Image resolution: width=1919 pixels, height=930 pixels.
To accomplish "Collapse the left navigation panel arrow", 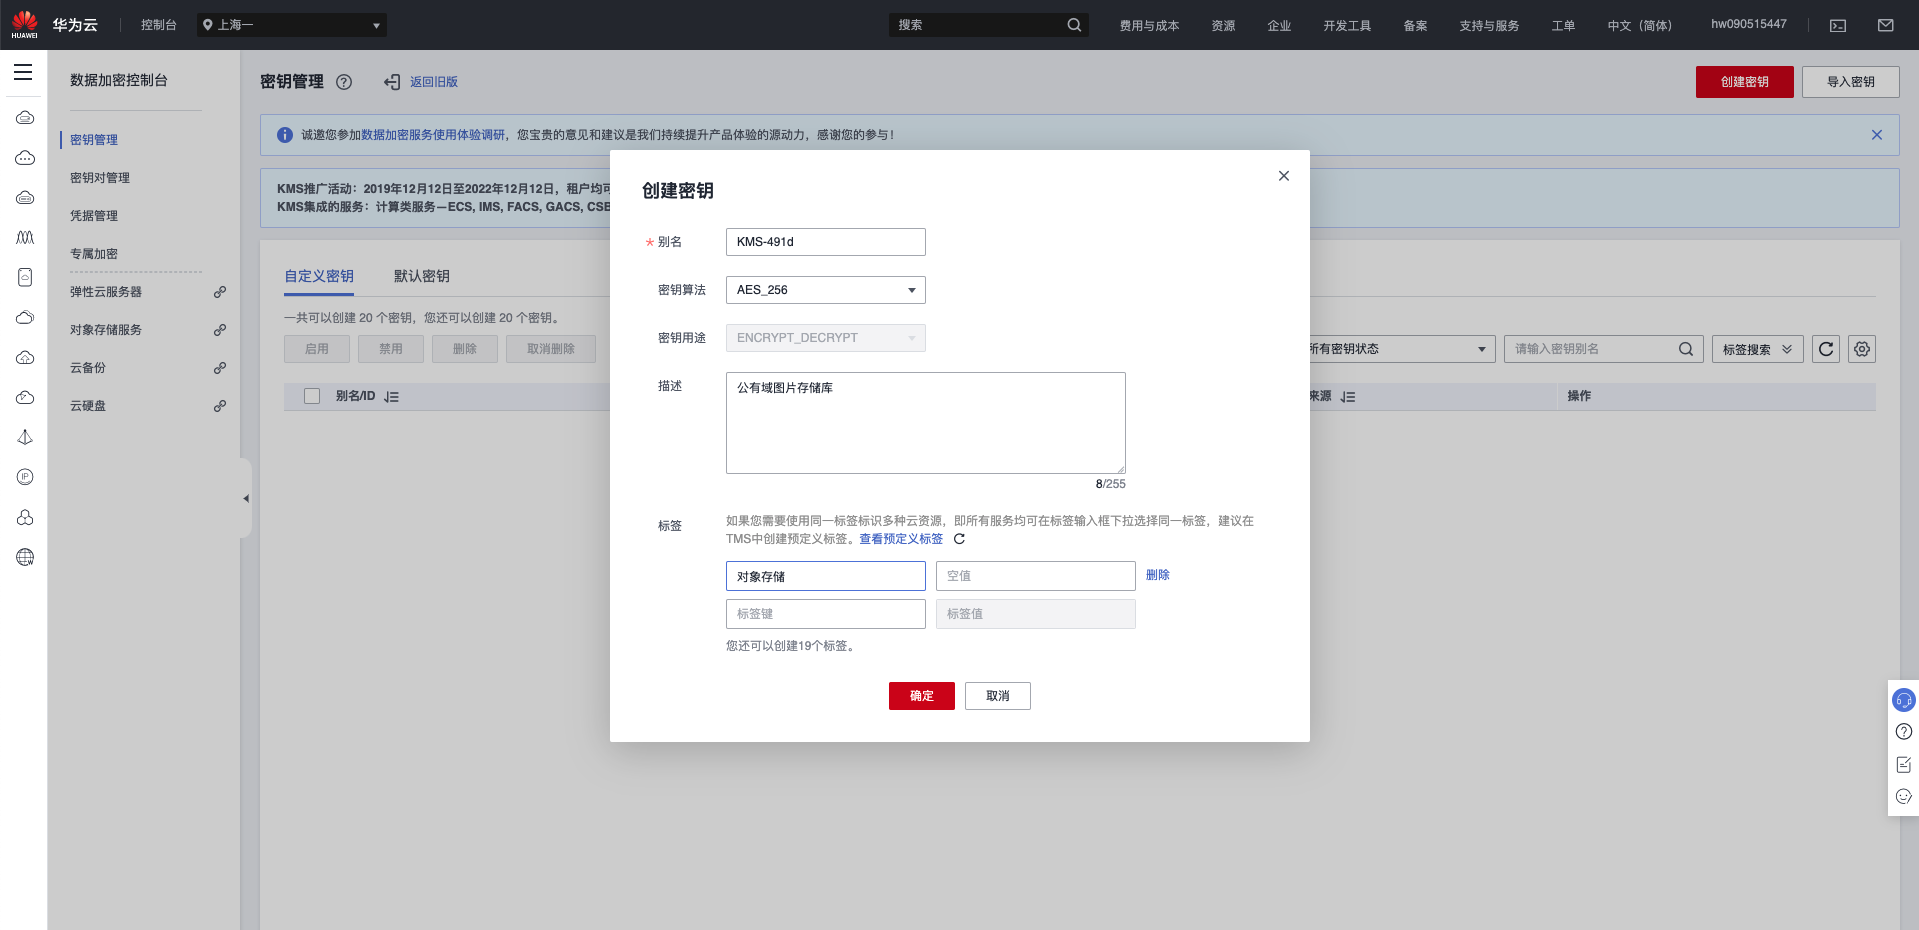I will 246,497.
